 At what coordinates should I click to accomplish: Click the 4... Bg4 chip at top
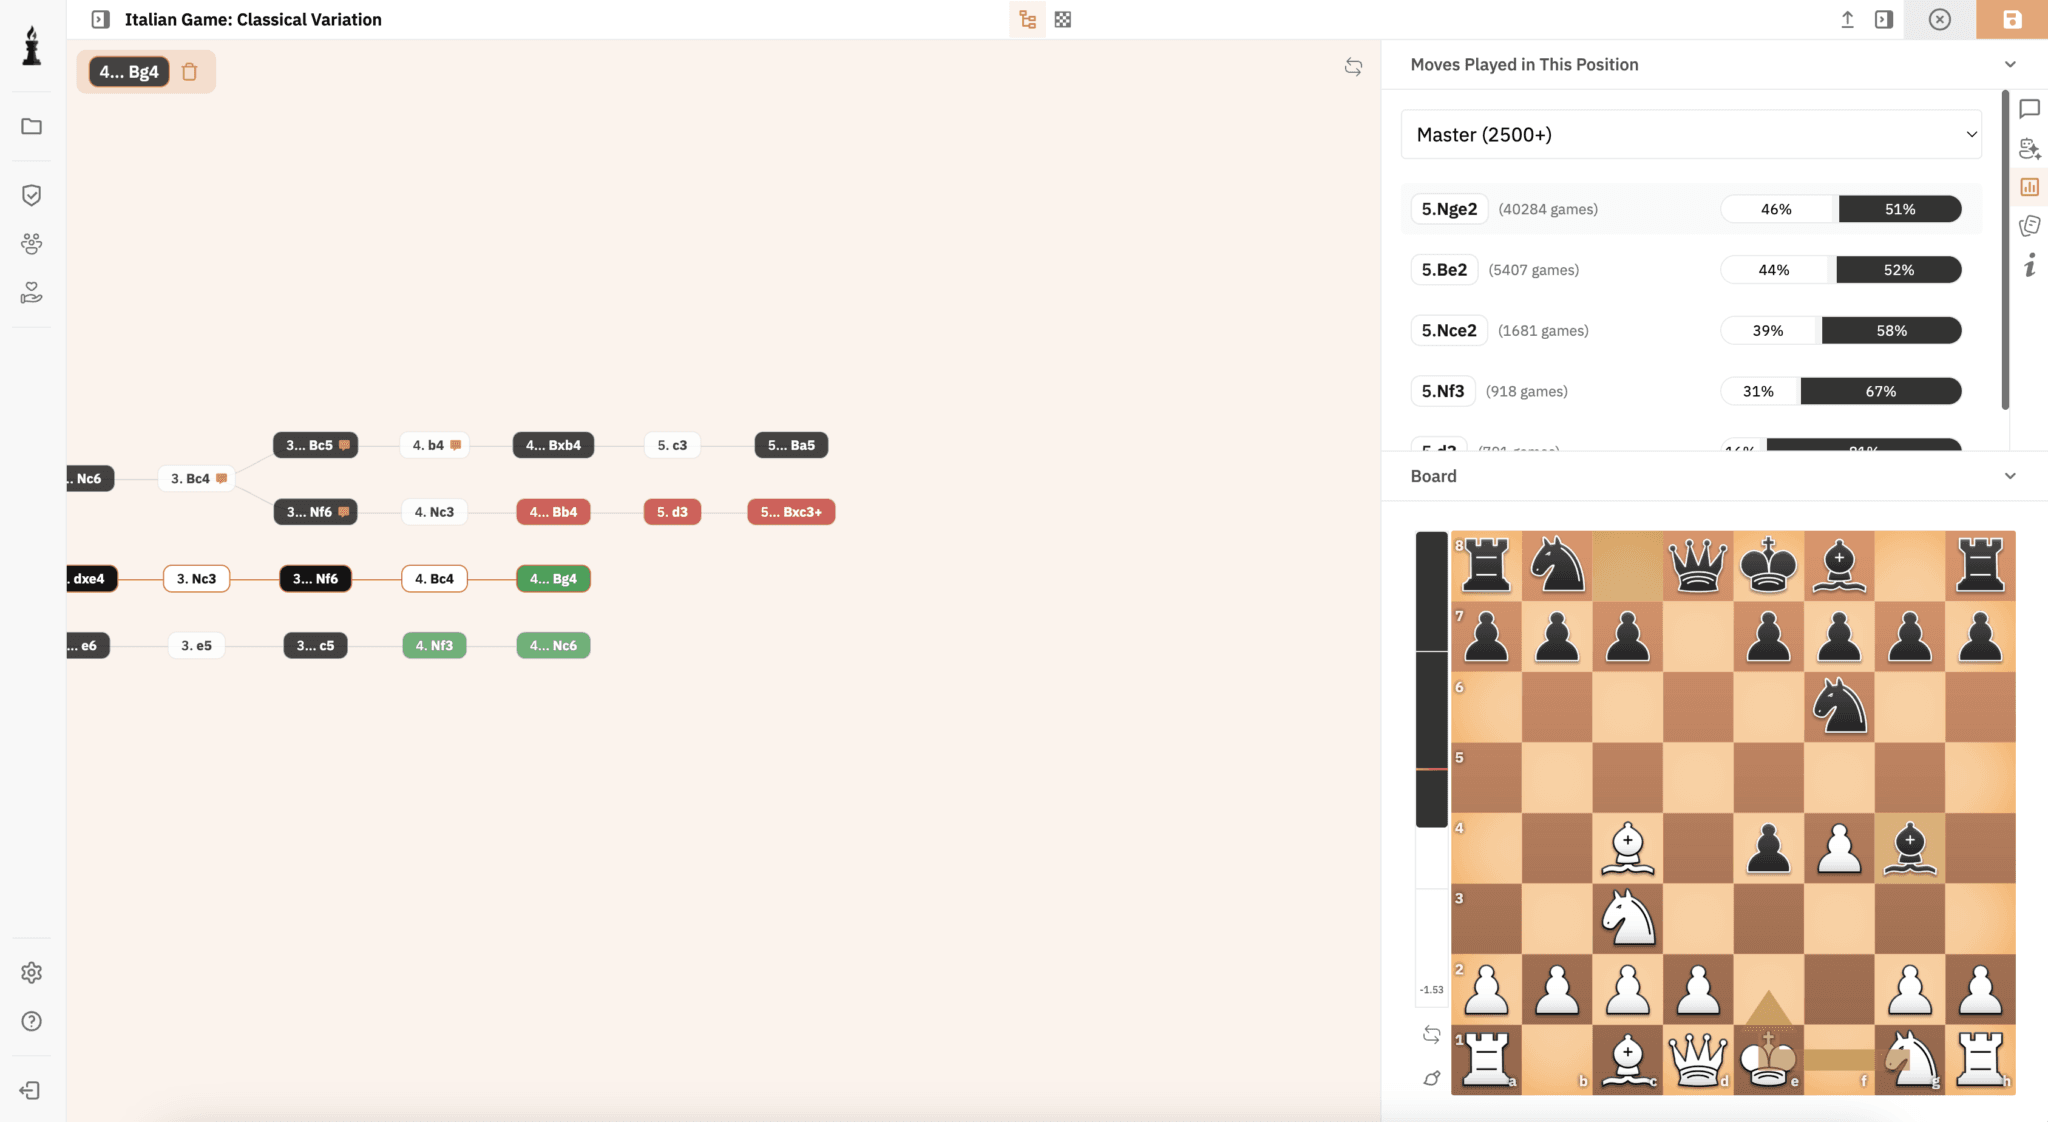coord(129,72)
